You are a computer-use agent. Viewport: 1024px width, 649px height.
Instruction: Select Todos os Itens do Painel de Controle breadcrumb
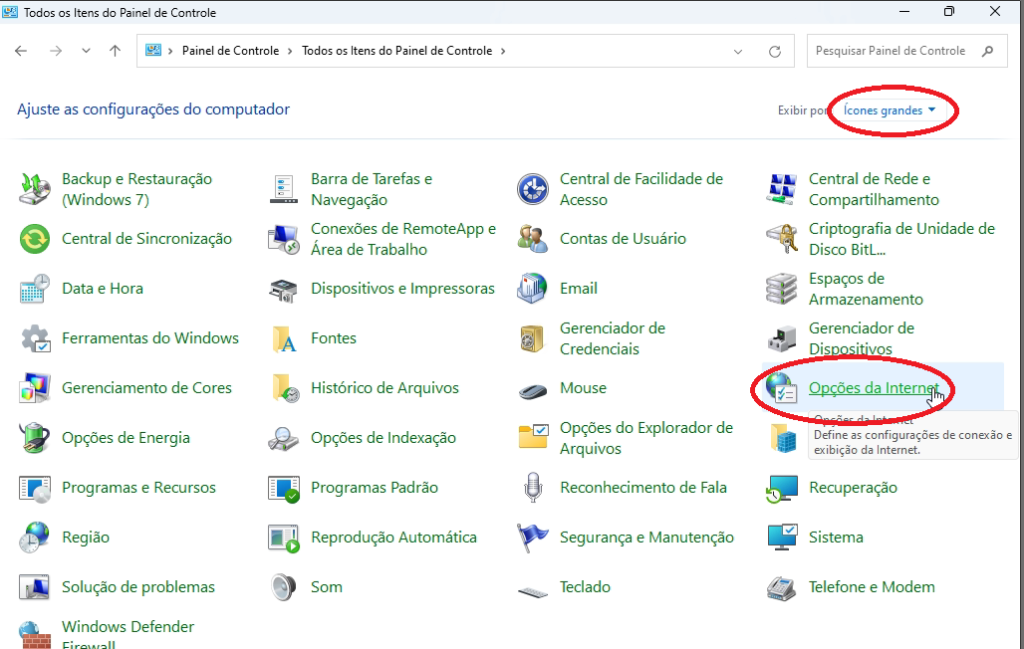[x=397, y=51]
